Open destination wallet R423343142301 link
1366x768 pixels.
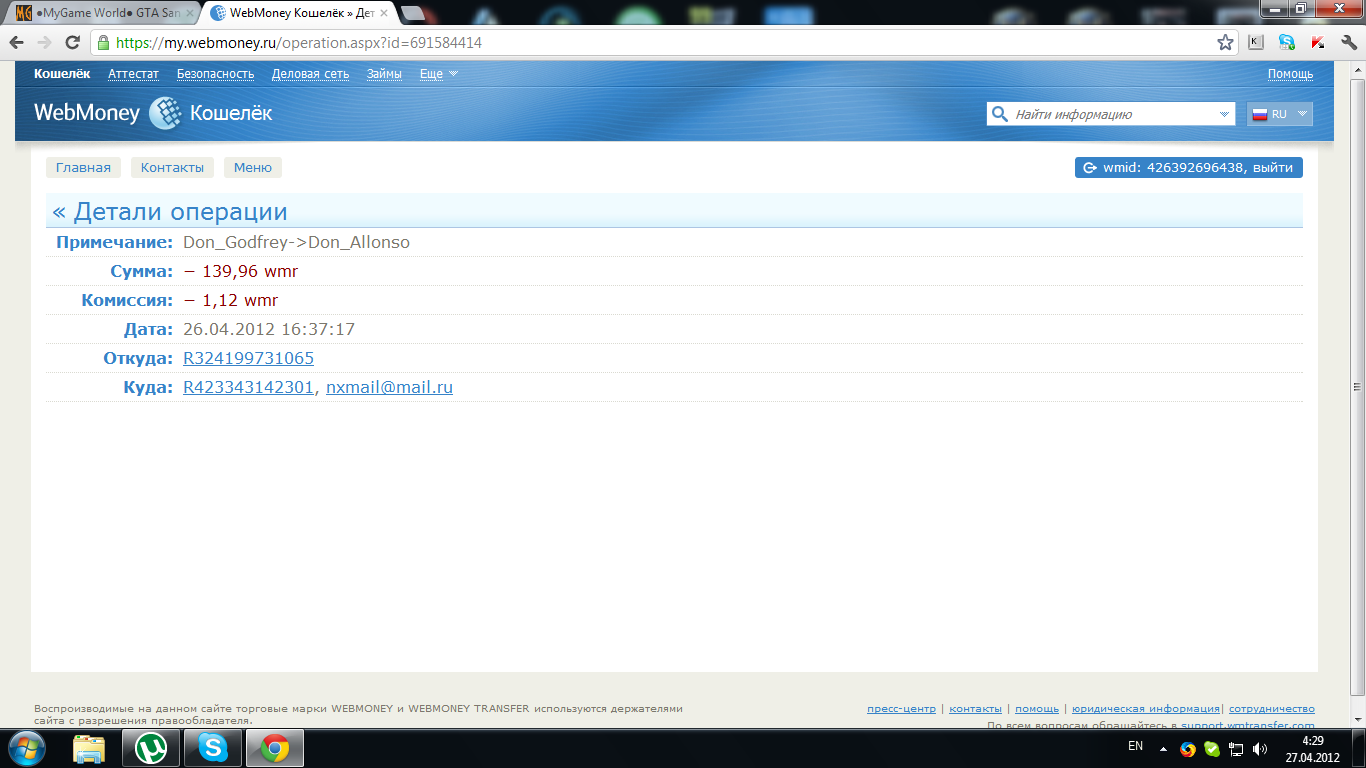coord(248,387)
